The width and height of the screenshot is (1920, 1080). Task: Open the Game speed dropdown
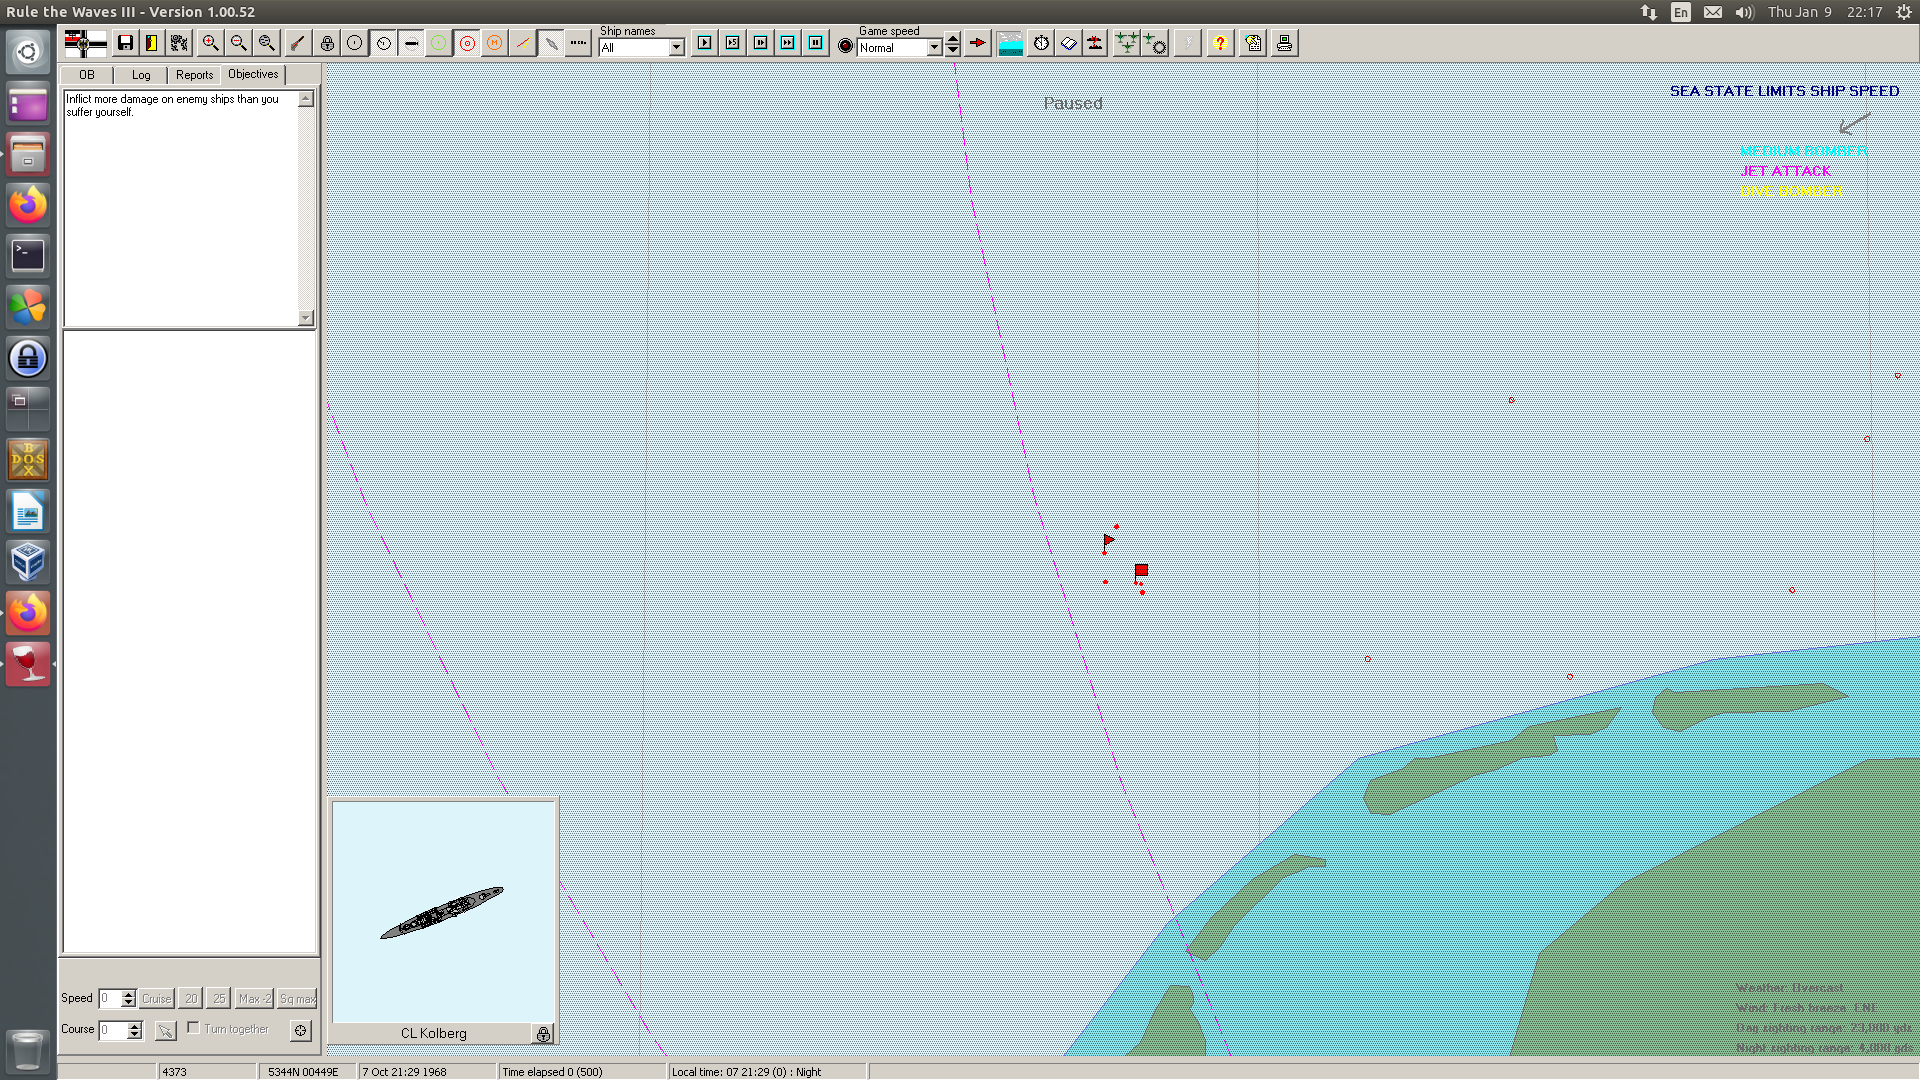[x=934, y=47]
